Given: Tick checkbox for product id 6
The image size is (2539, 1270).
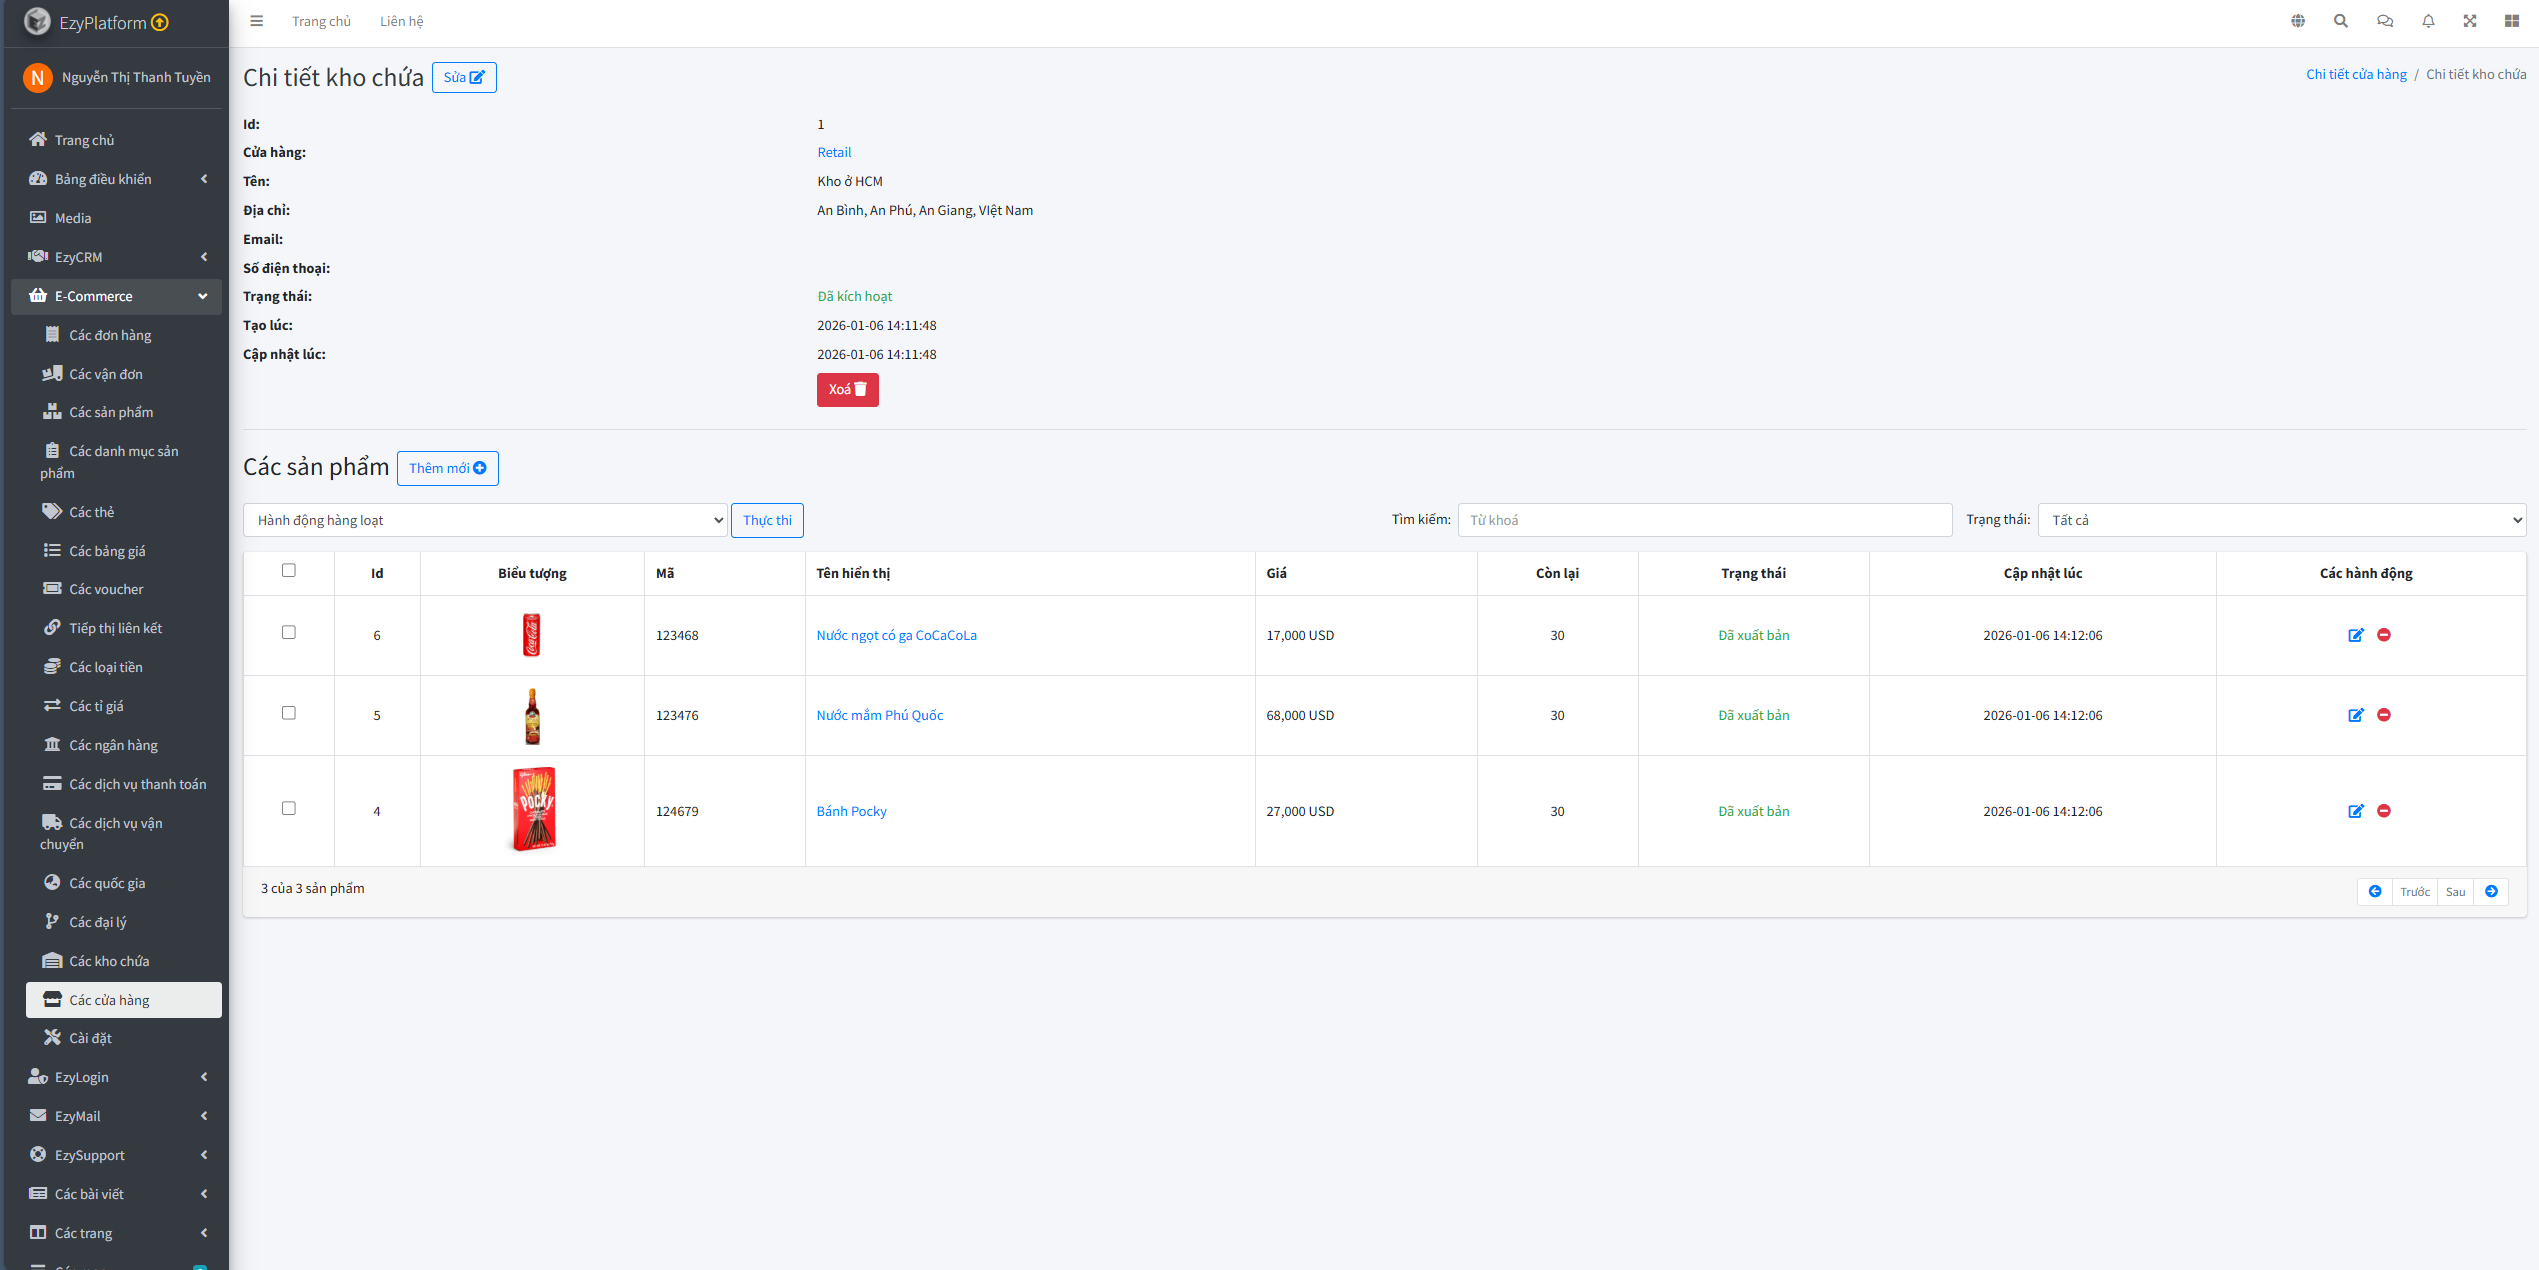Looking at the screenshot, I should coord(289,632).
